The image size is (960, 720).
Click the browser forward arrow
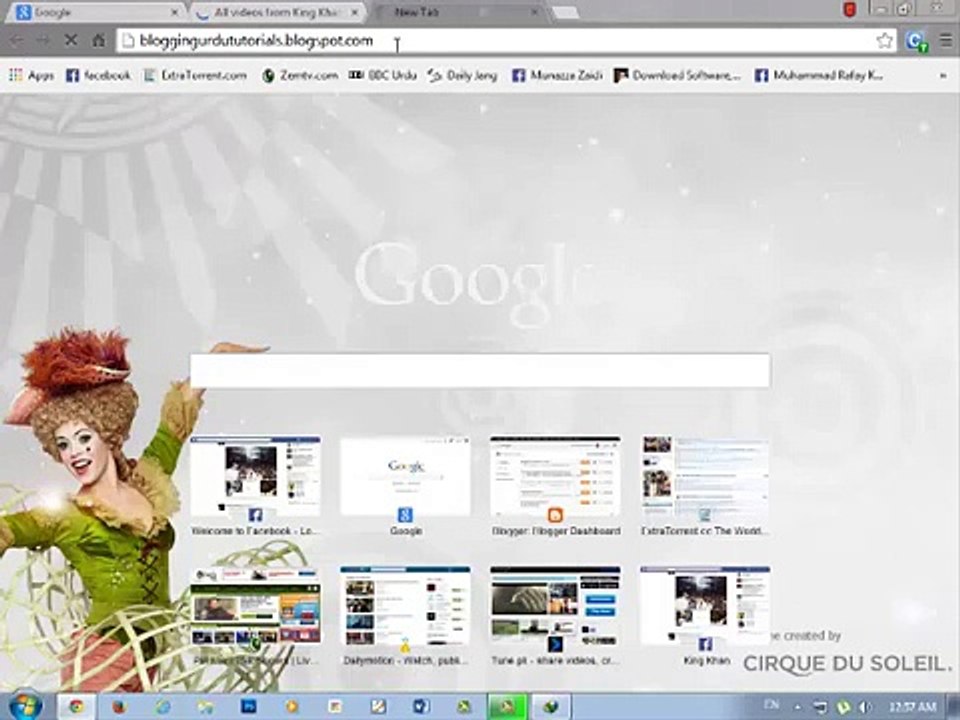pos(43,40)
